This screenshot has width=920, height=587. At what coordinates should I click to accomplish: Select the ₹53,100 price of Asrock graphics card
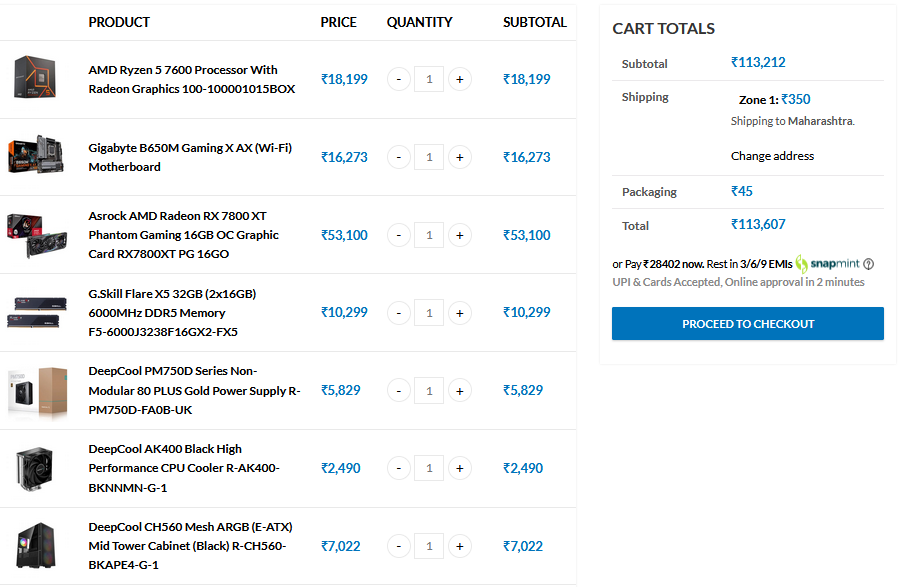point(344,235)
